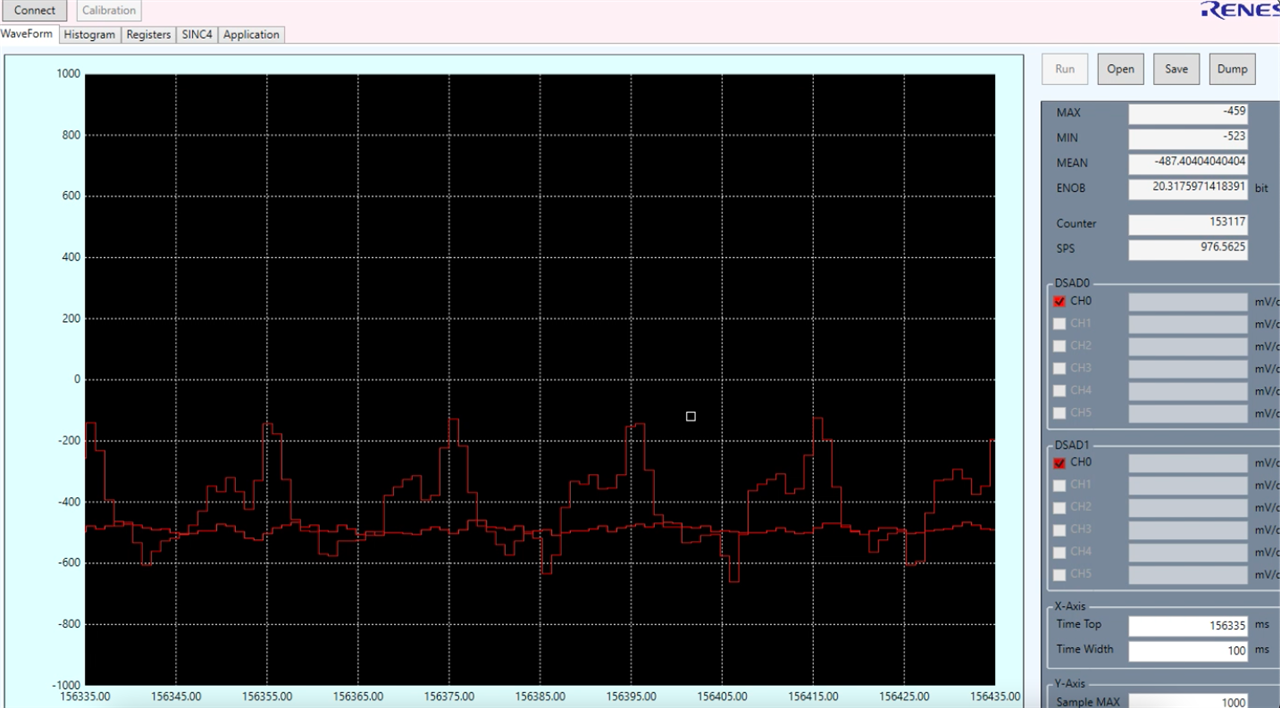
Task: Open the Application tab
Action: coord(251,34)
